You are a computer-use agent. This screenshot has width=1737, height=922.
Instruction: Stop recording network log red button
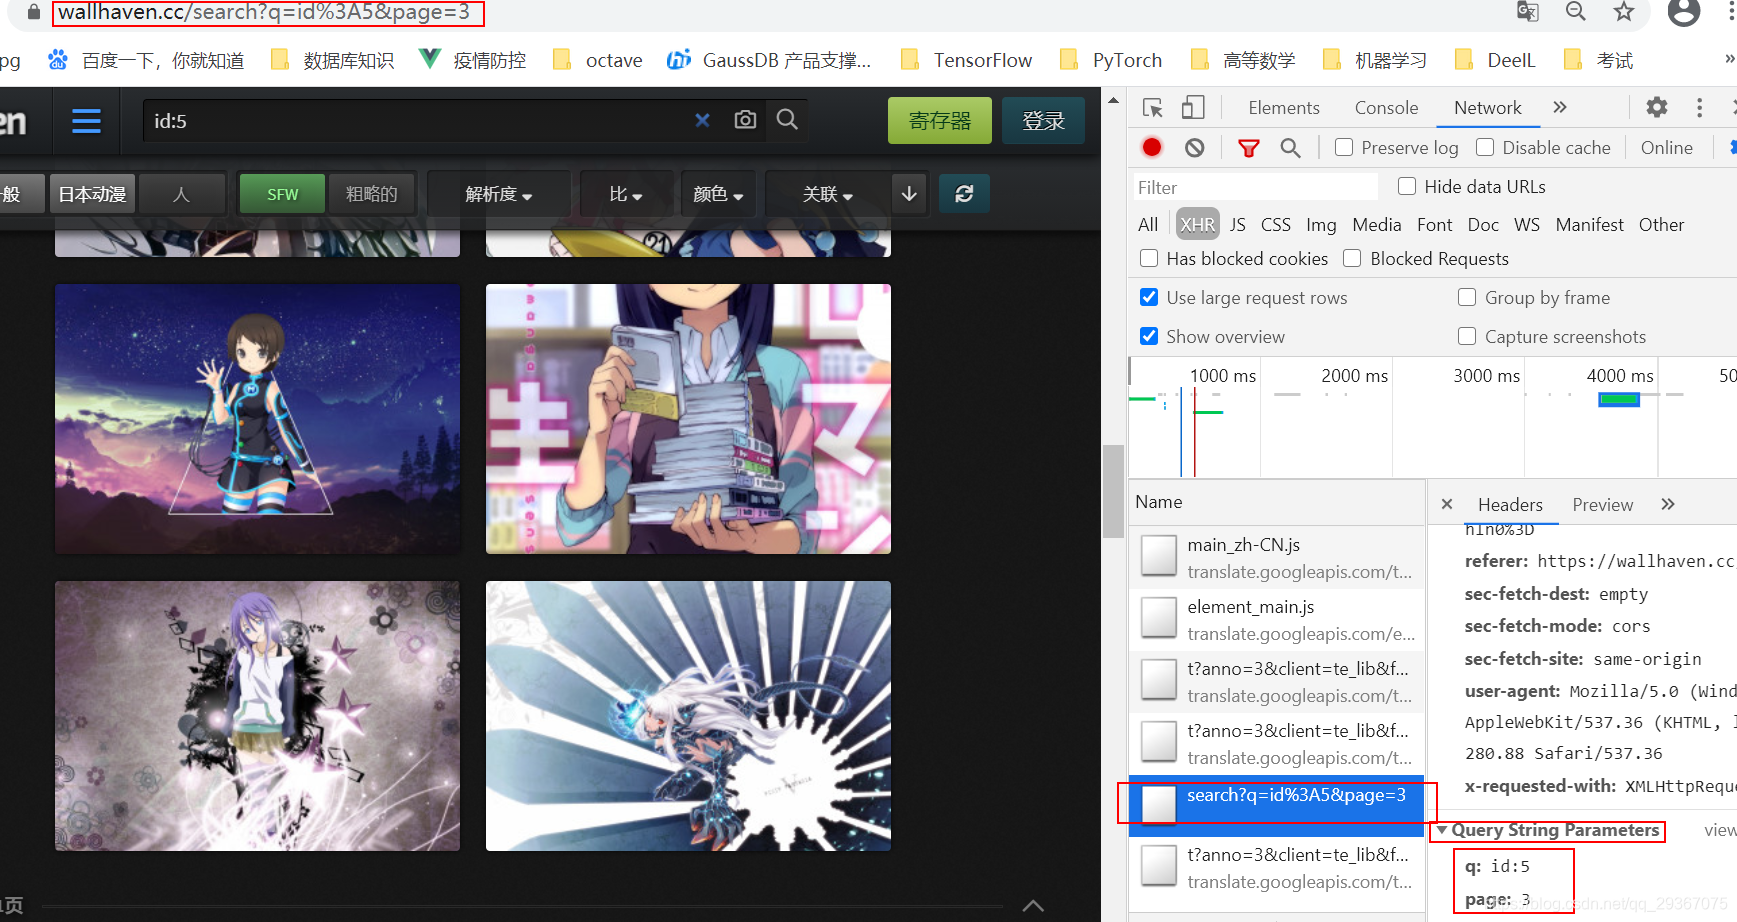1152,147
